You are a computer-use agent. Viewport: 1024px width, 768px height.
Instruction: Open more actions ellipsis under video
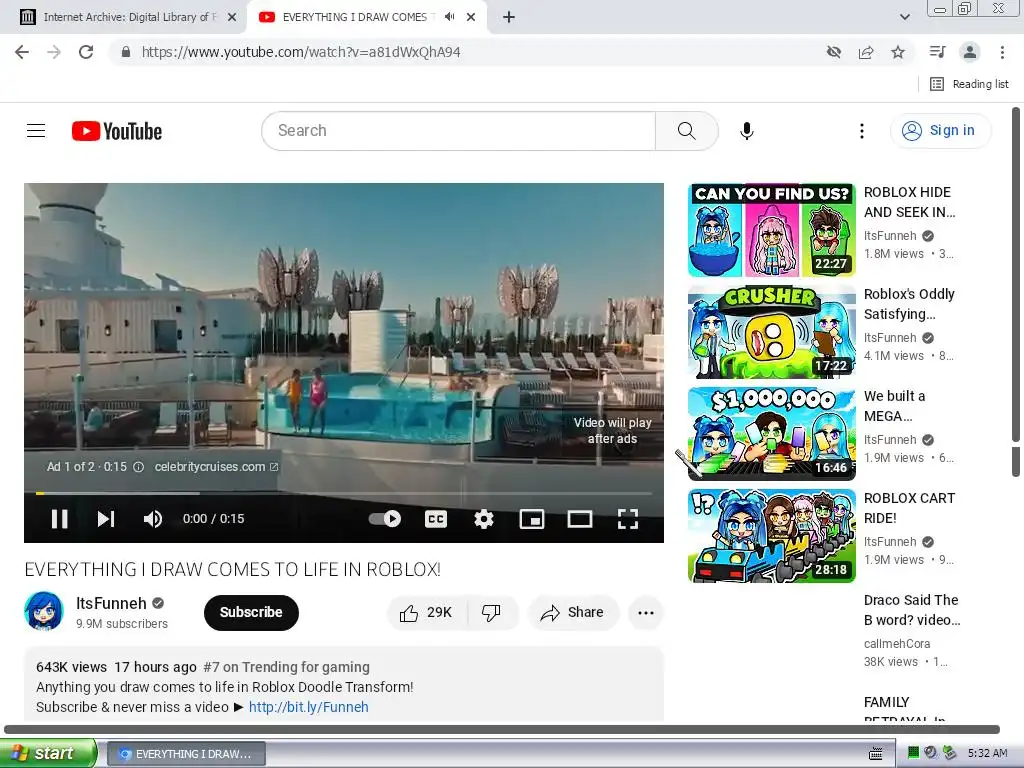645,613
